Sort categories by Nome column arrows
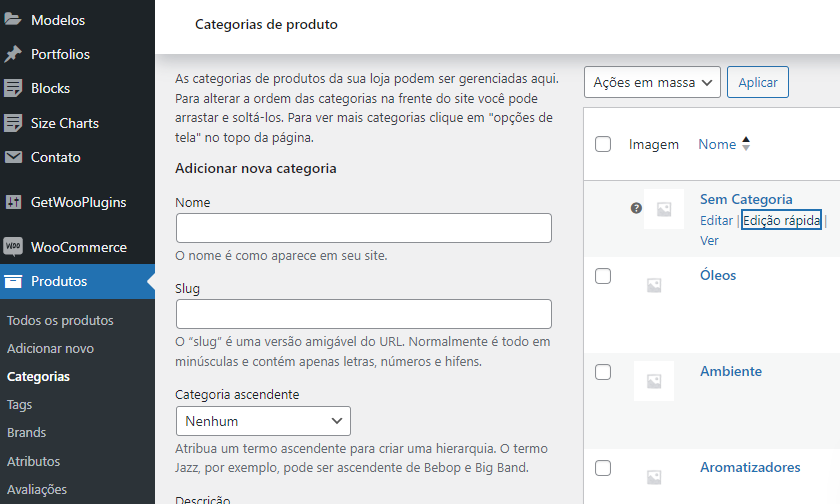 [745, 144]
